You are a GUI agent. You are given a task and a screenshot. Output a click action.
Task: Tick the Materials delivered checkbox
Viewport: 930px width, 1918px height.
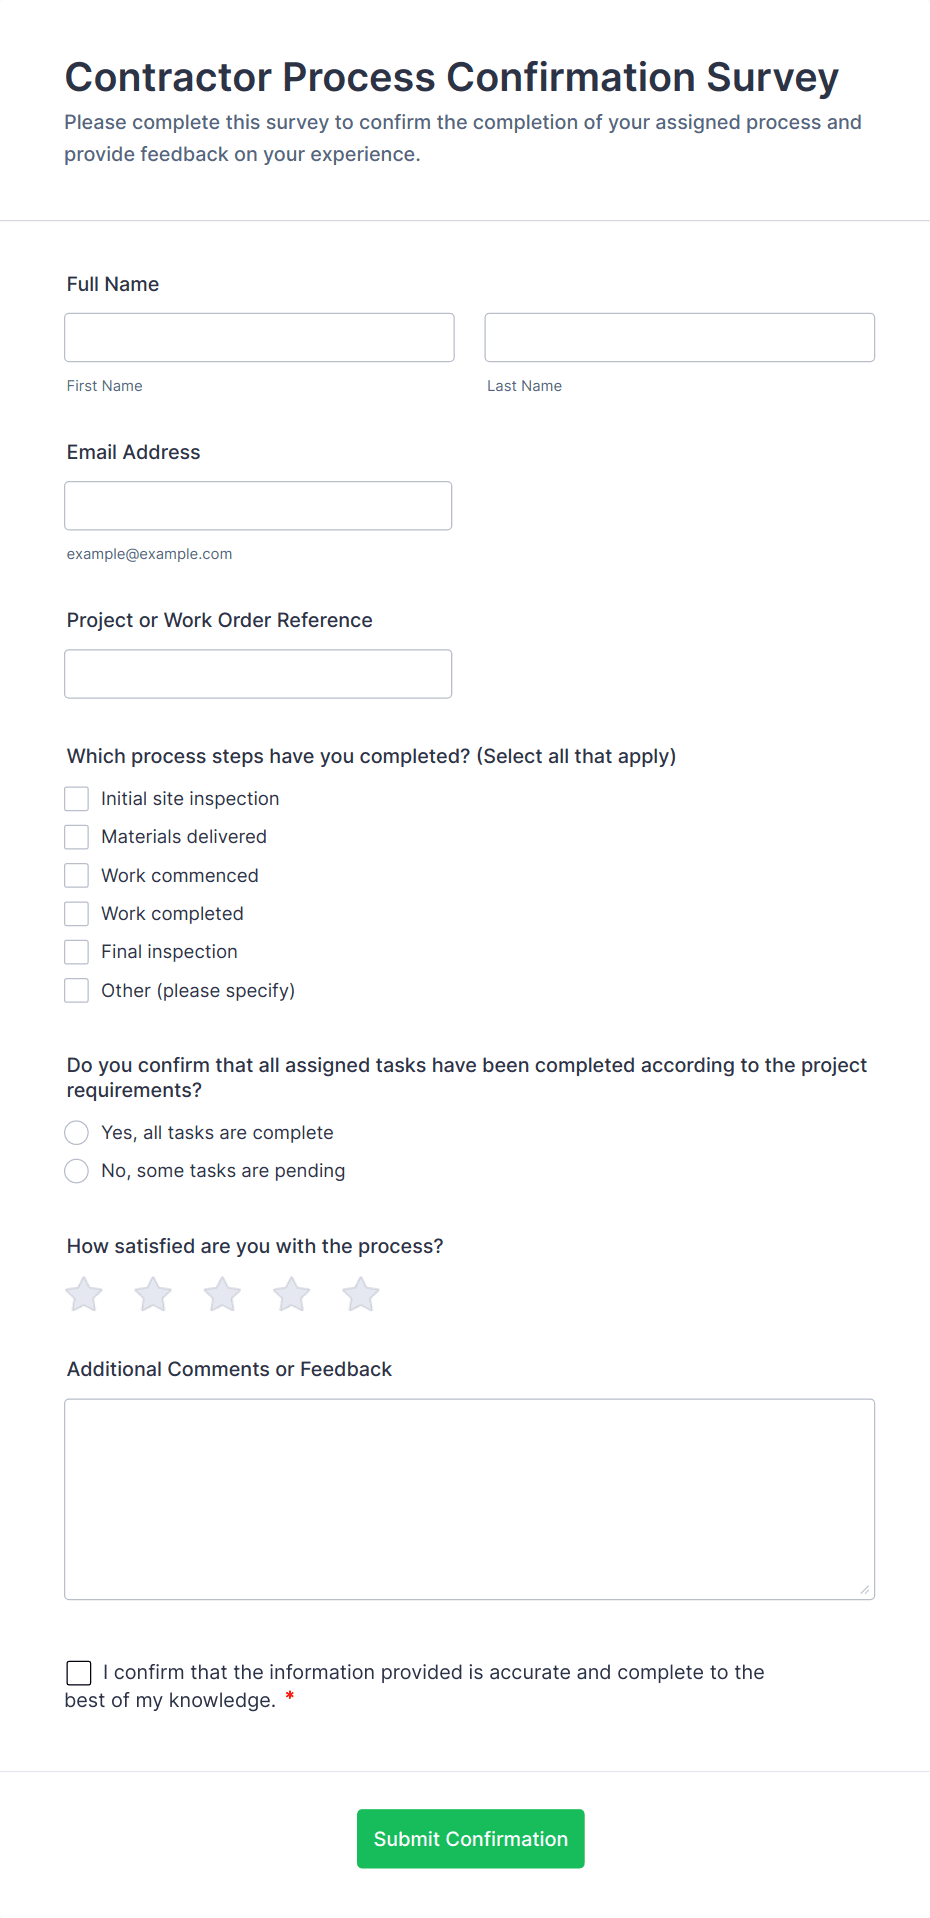77,837
